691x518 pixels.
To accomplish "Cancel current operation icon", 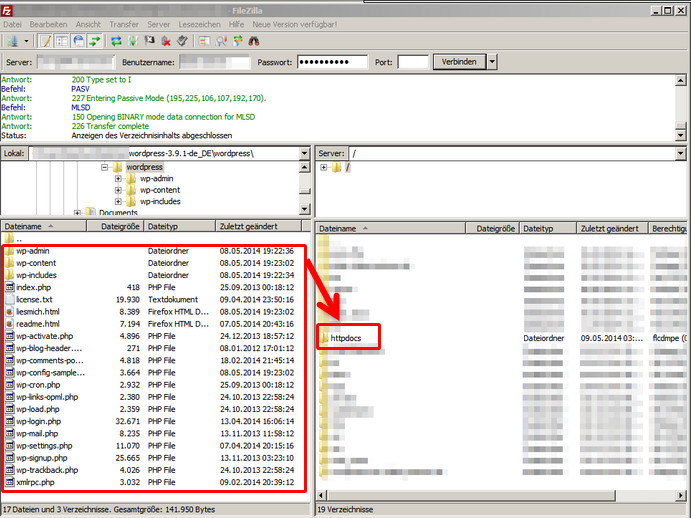I will (149, 41).
